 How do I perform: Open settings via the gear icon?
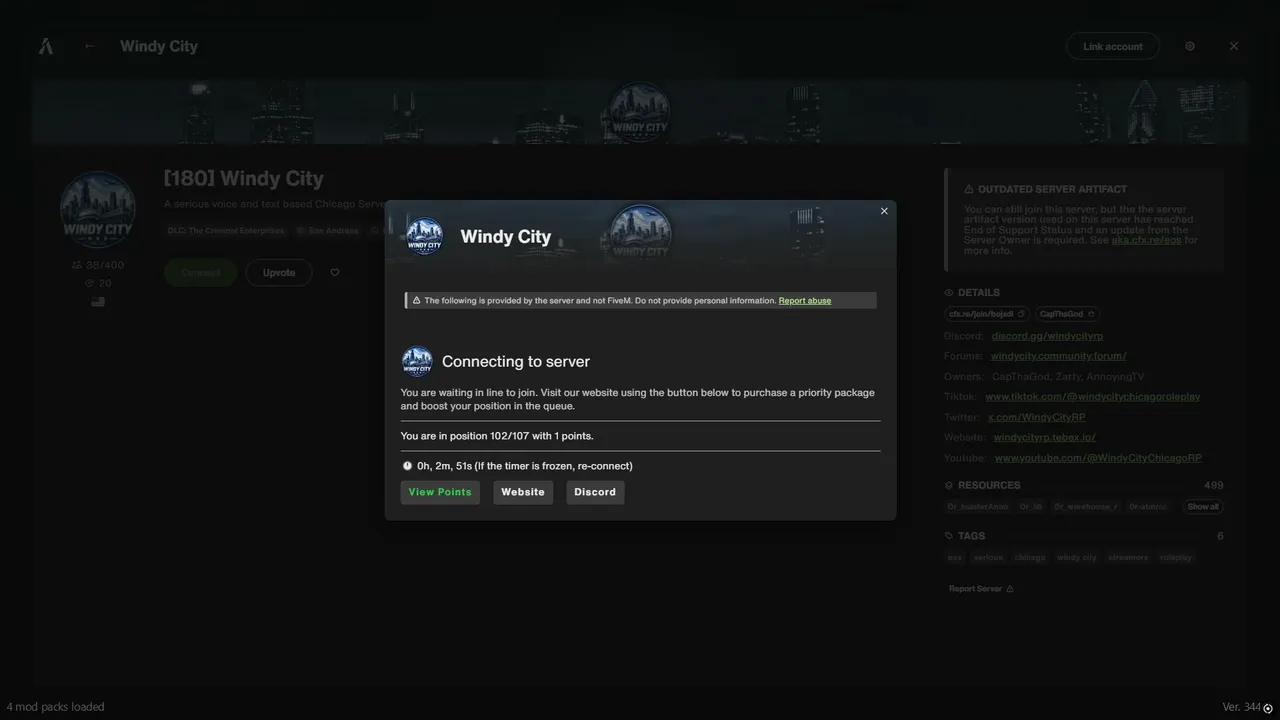pyautogui.click(x=1190, y=46)
